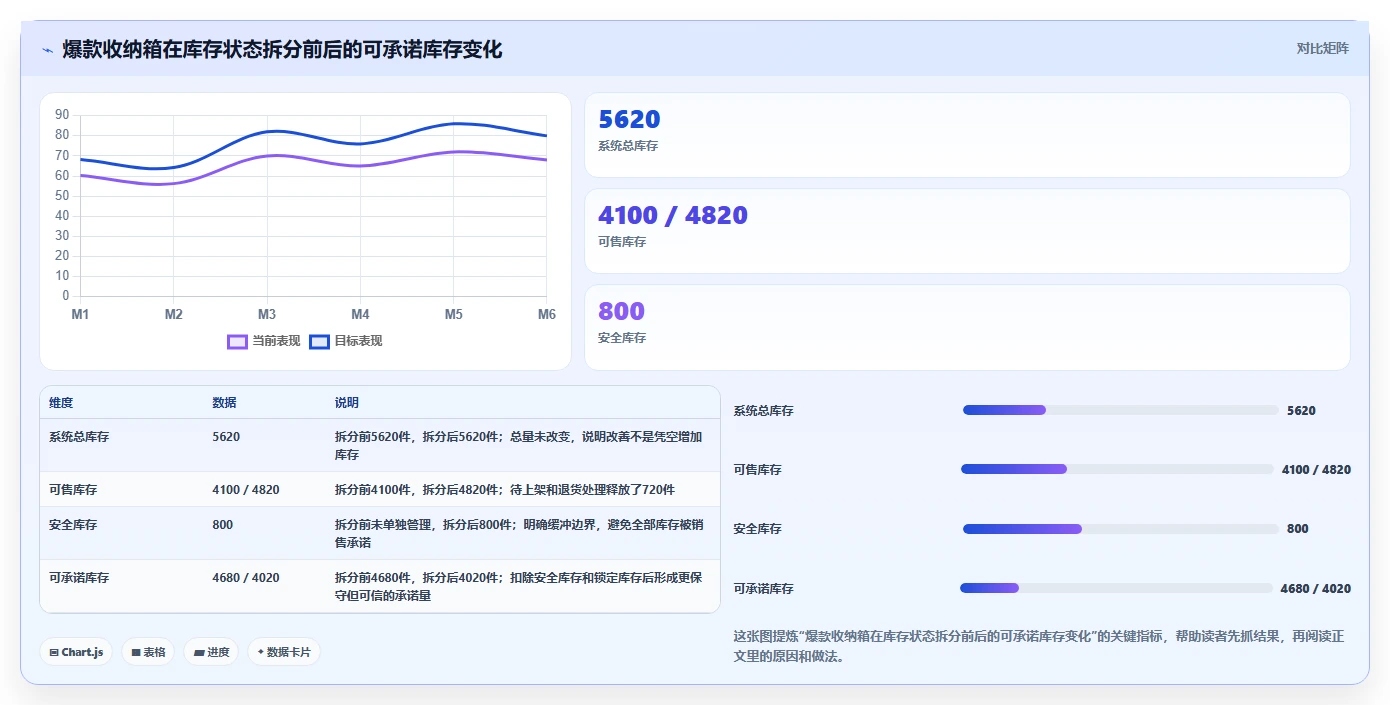The height and width of the screenshot is (705, 1390).
Task: Click the table note starting with 拆分前4100件
Action: click(505, 490)
